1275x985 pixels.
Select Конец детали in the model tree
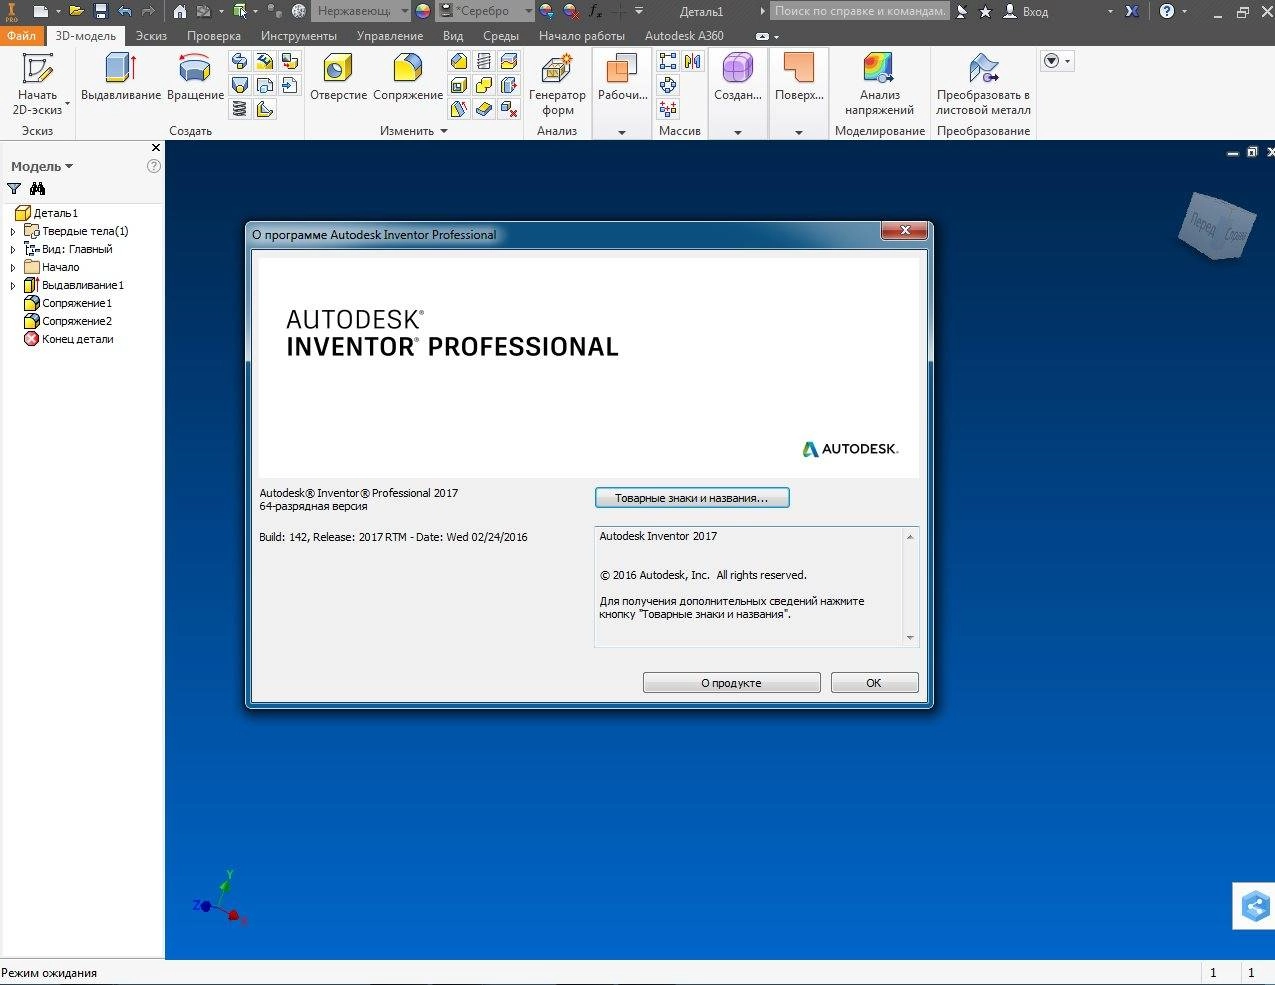click(x=69, y=339)
